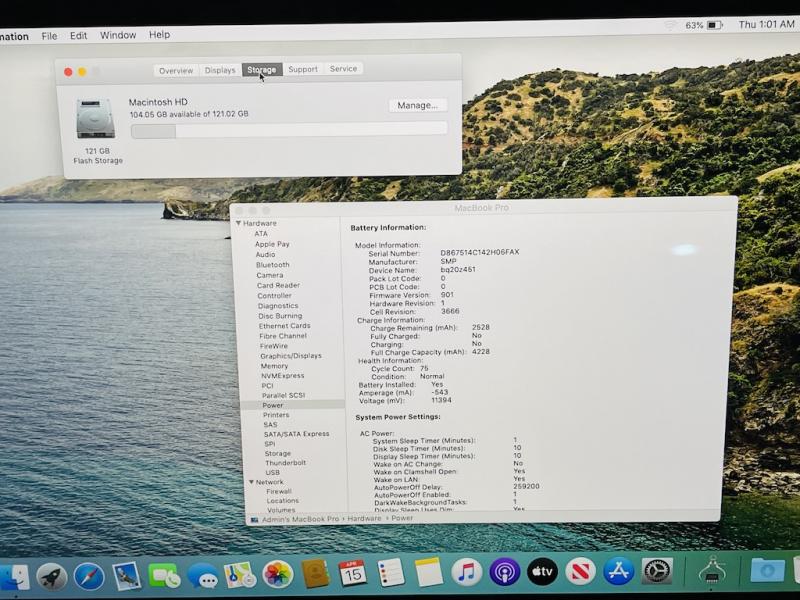Select SATA/SATA Express in the sidebar

click(296, 434)
